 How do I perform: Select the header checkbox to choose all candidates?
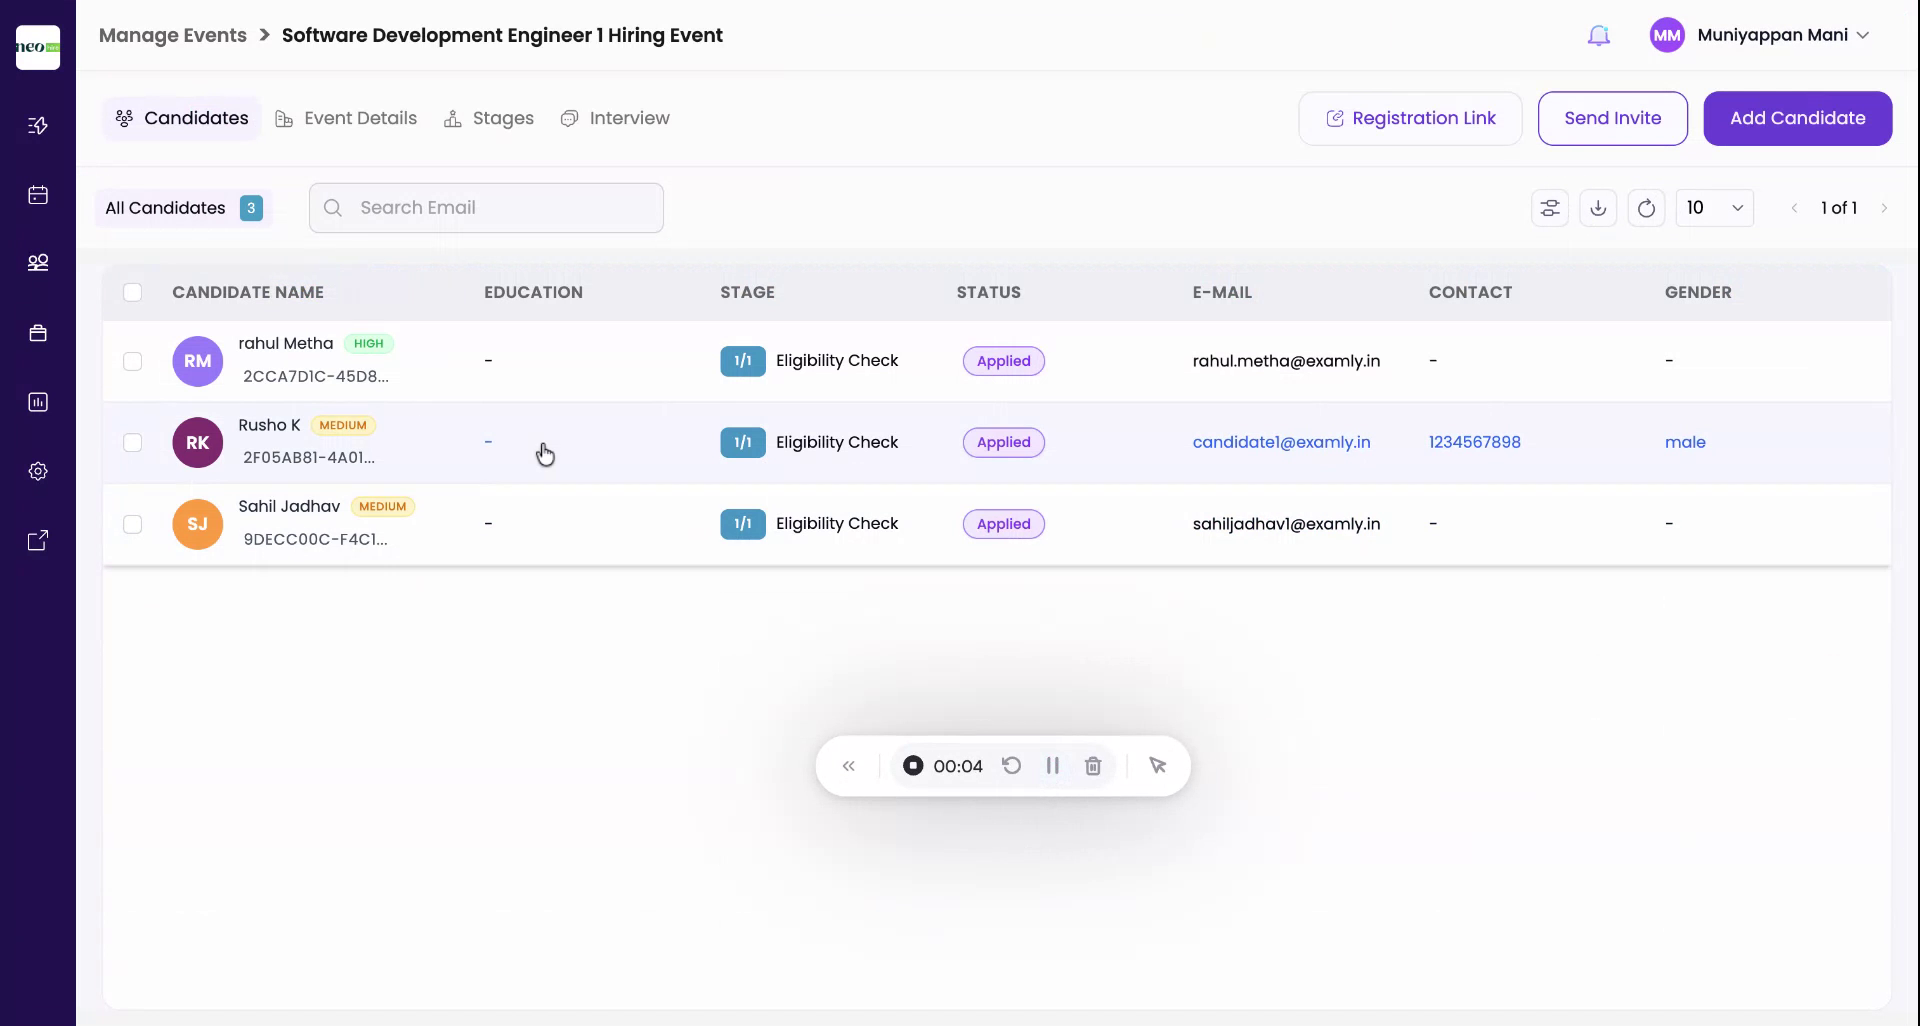point(133,292)
